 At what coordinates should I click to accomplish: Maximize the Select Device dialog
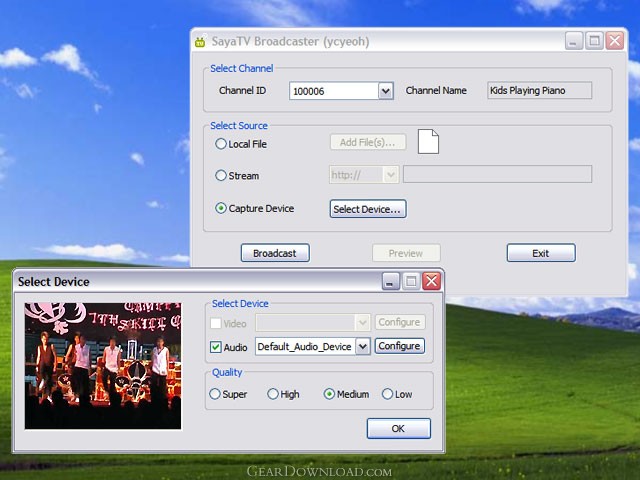[411, 281]
